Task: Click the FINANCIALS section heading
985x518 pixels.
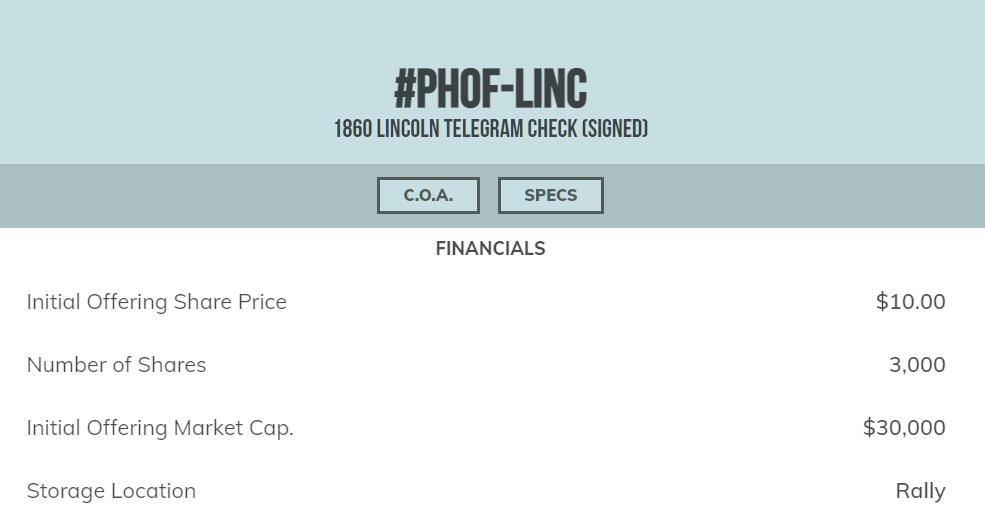Action: [490, 249]
